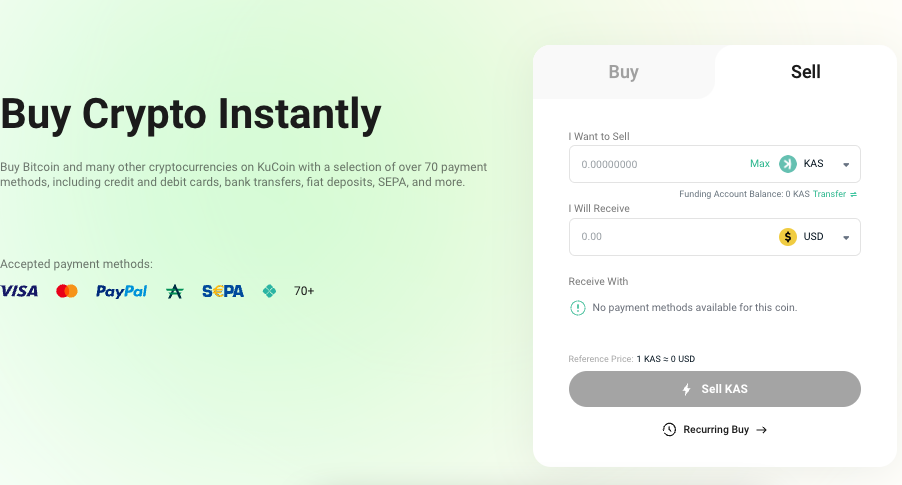Click the KAS coin icon

(788, 164)
